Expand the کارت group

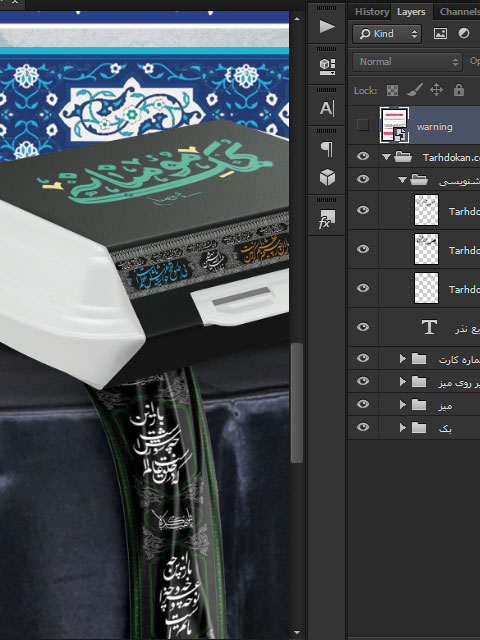[403, 359]
